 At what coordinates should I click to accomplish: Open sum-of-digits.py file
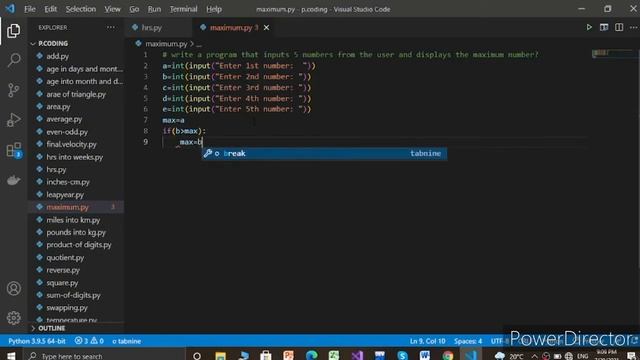pos(73,295)
